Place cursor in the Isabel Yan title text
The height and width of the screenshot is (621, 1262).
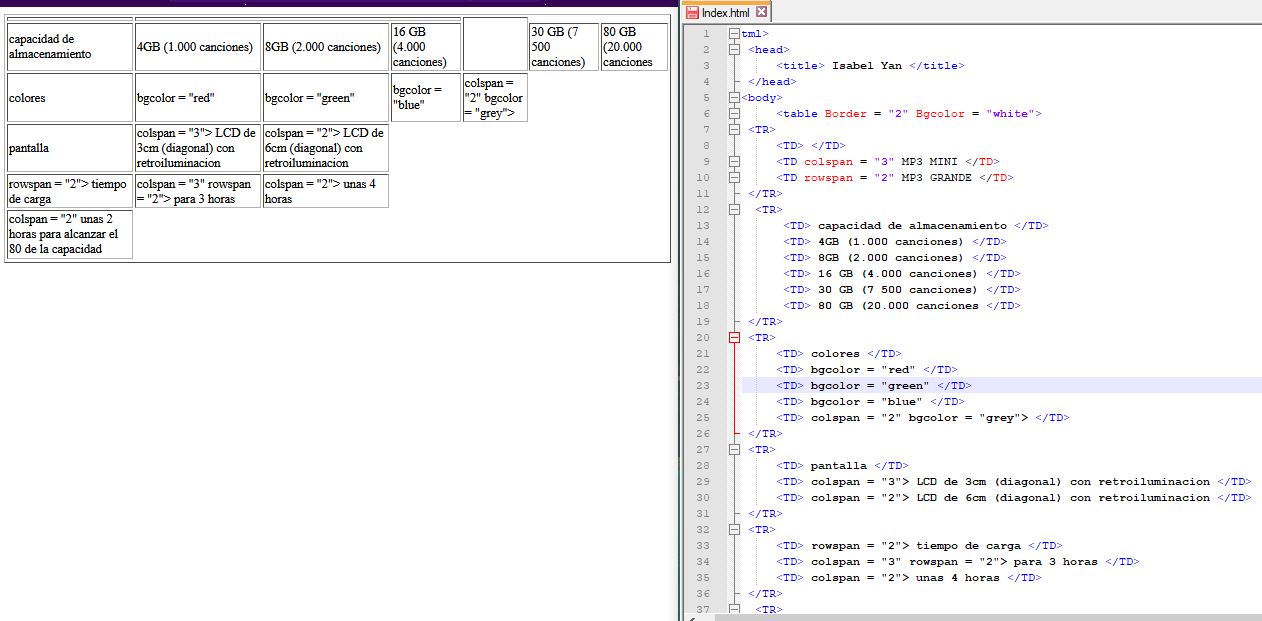click(x=867, y=65)
